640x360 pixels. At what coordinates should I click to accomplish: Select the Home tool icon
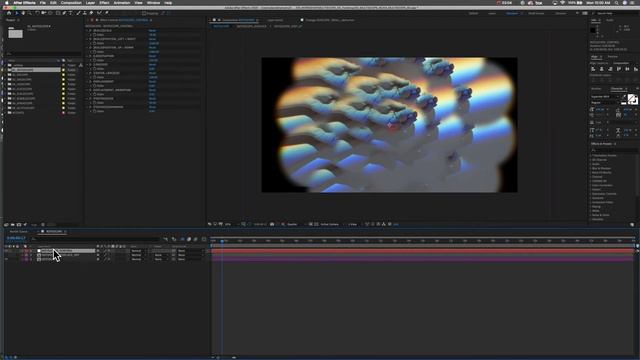[9, 13]
